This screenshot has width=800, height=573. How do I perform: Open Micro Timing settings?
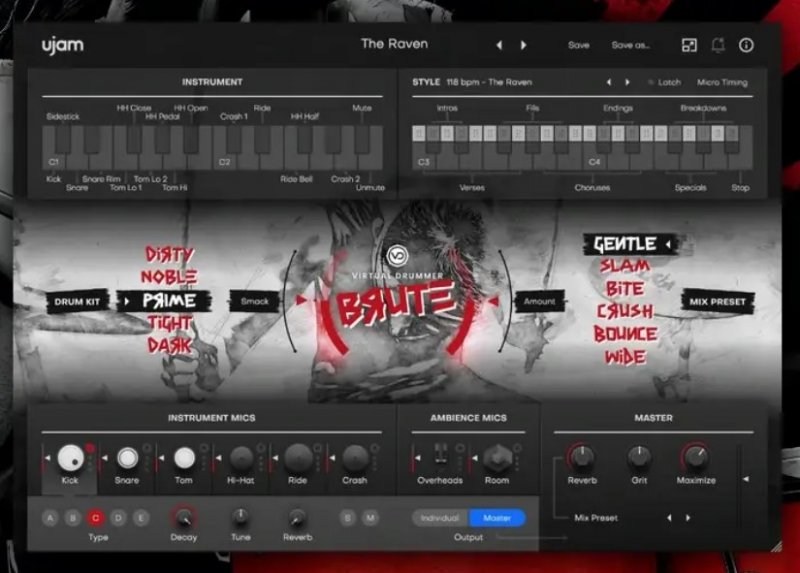pos(722,82)
